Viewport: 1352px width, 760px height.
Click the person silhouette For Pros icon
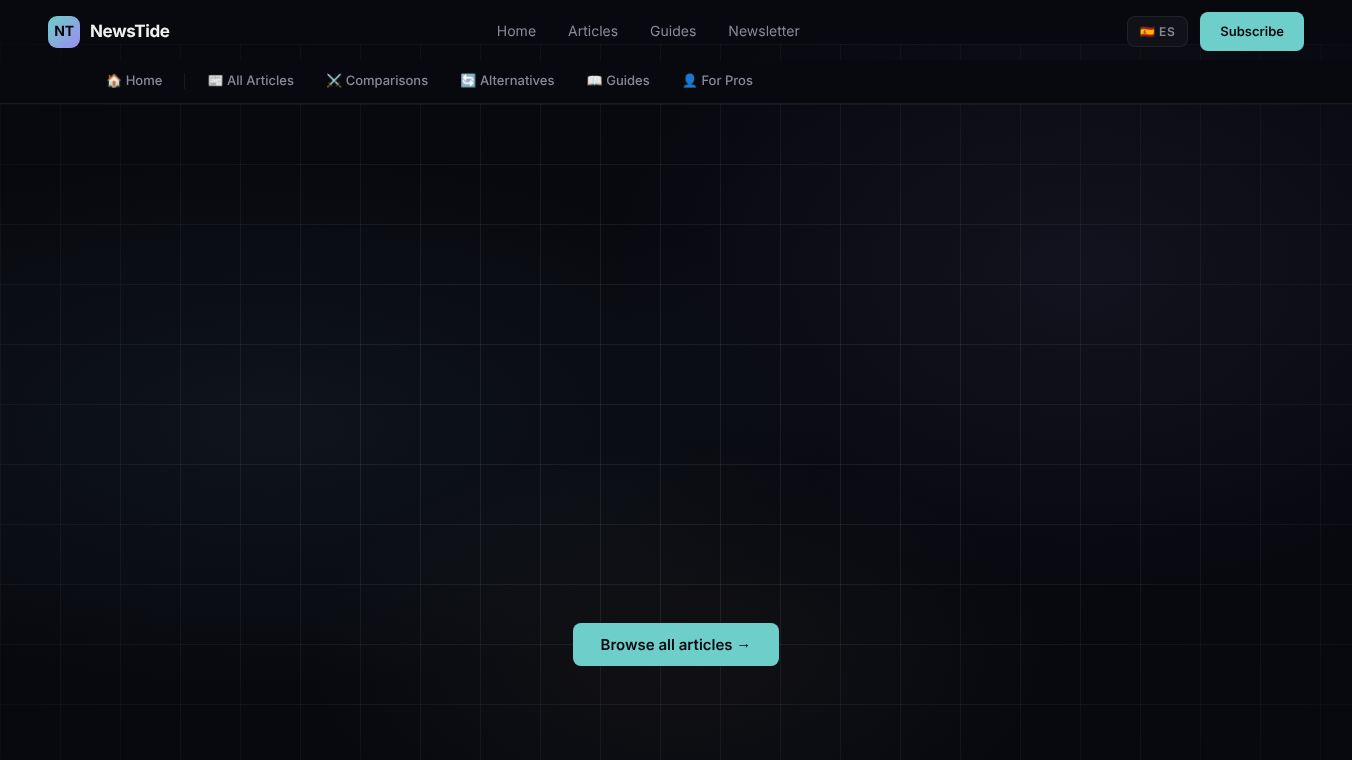click(689, 81)
